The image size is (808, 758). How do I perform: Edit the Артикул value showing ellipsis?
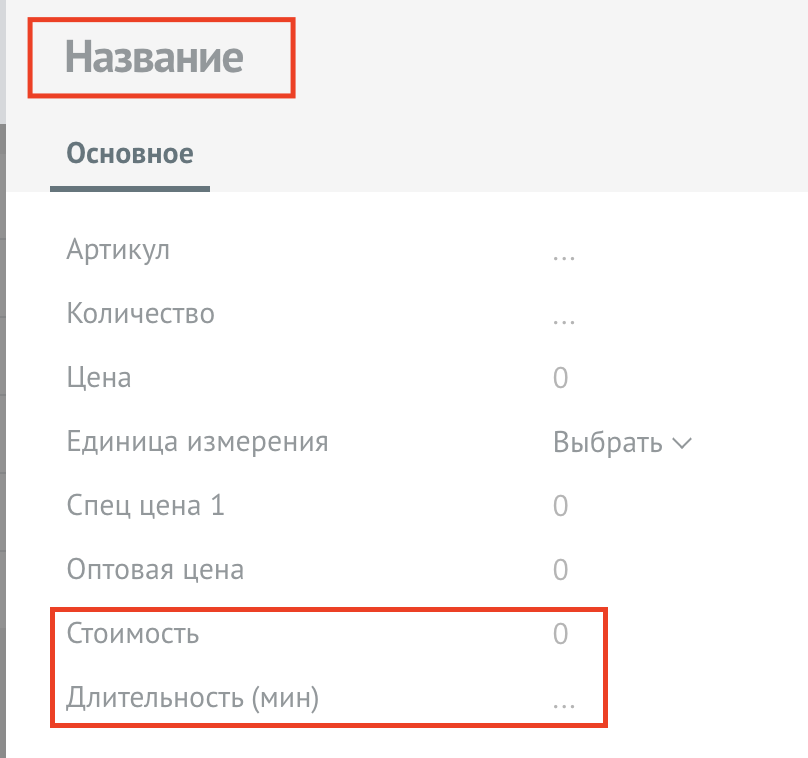565,250
